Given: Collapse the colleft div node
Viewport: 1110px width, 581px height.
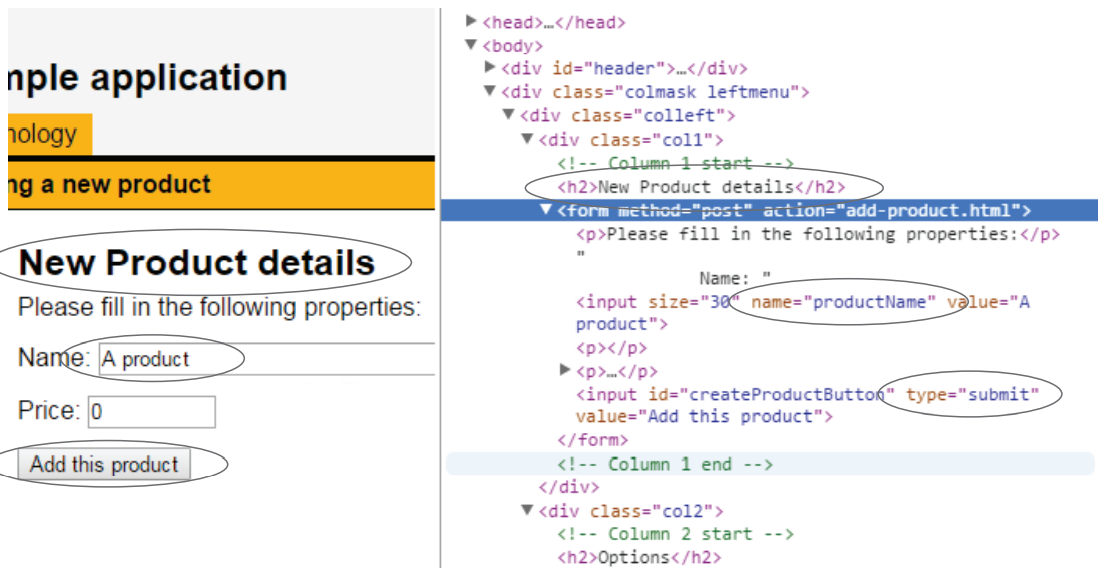Looking at the screenshot, I should point(508,114).
